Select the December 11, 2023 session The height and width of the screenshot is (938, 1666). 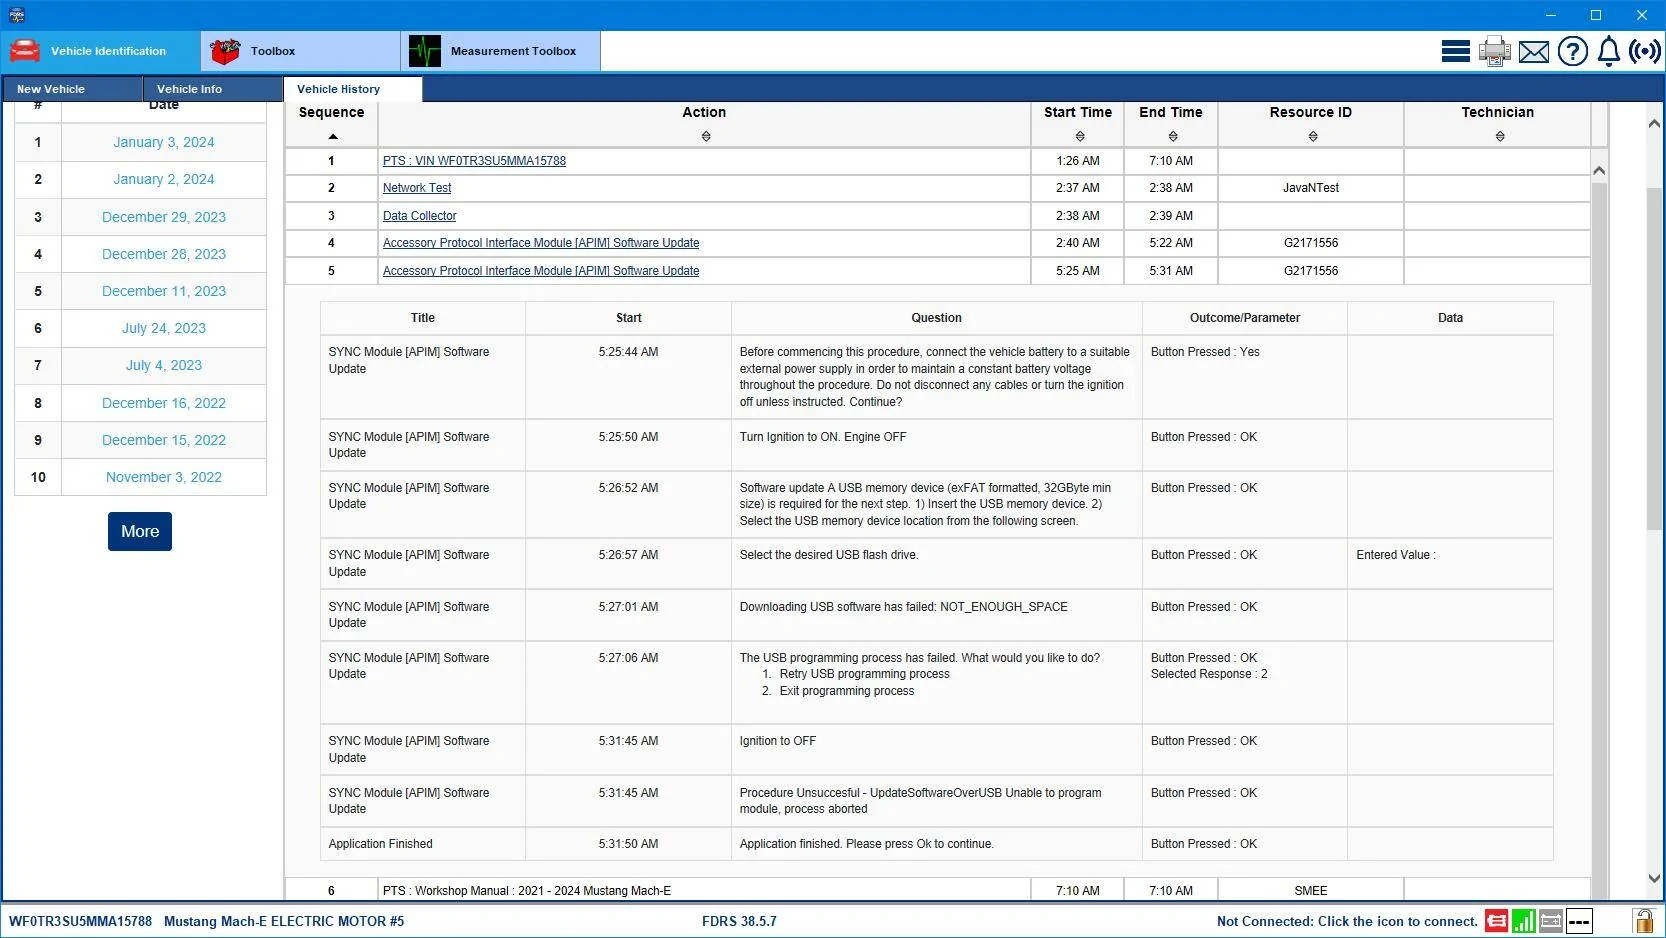coord(164,291)
